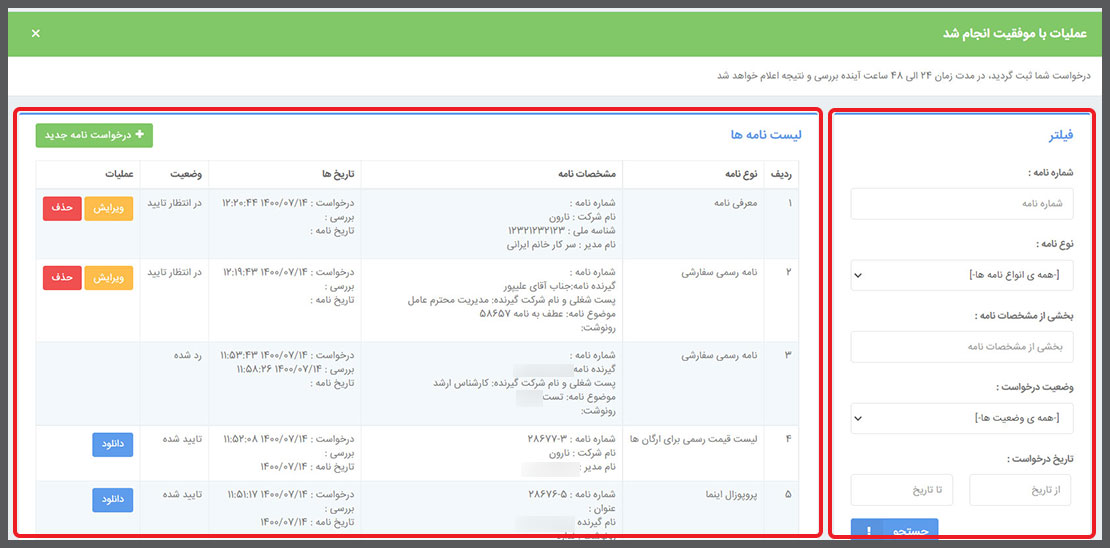
Task: Focus the letter number input field
Action: coord(961,204)
